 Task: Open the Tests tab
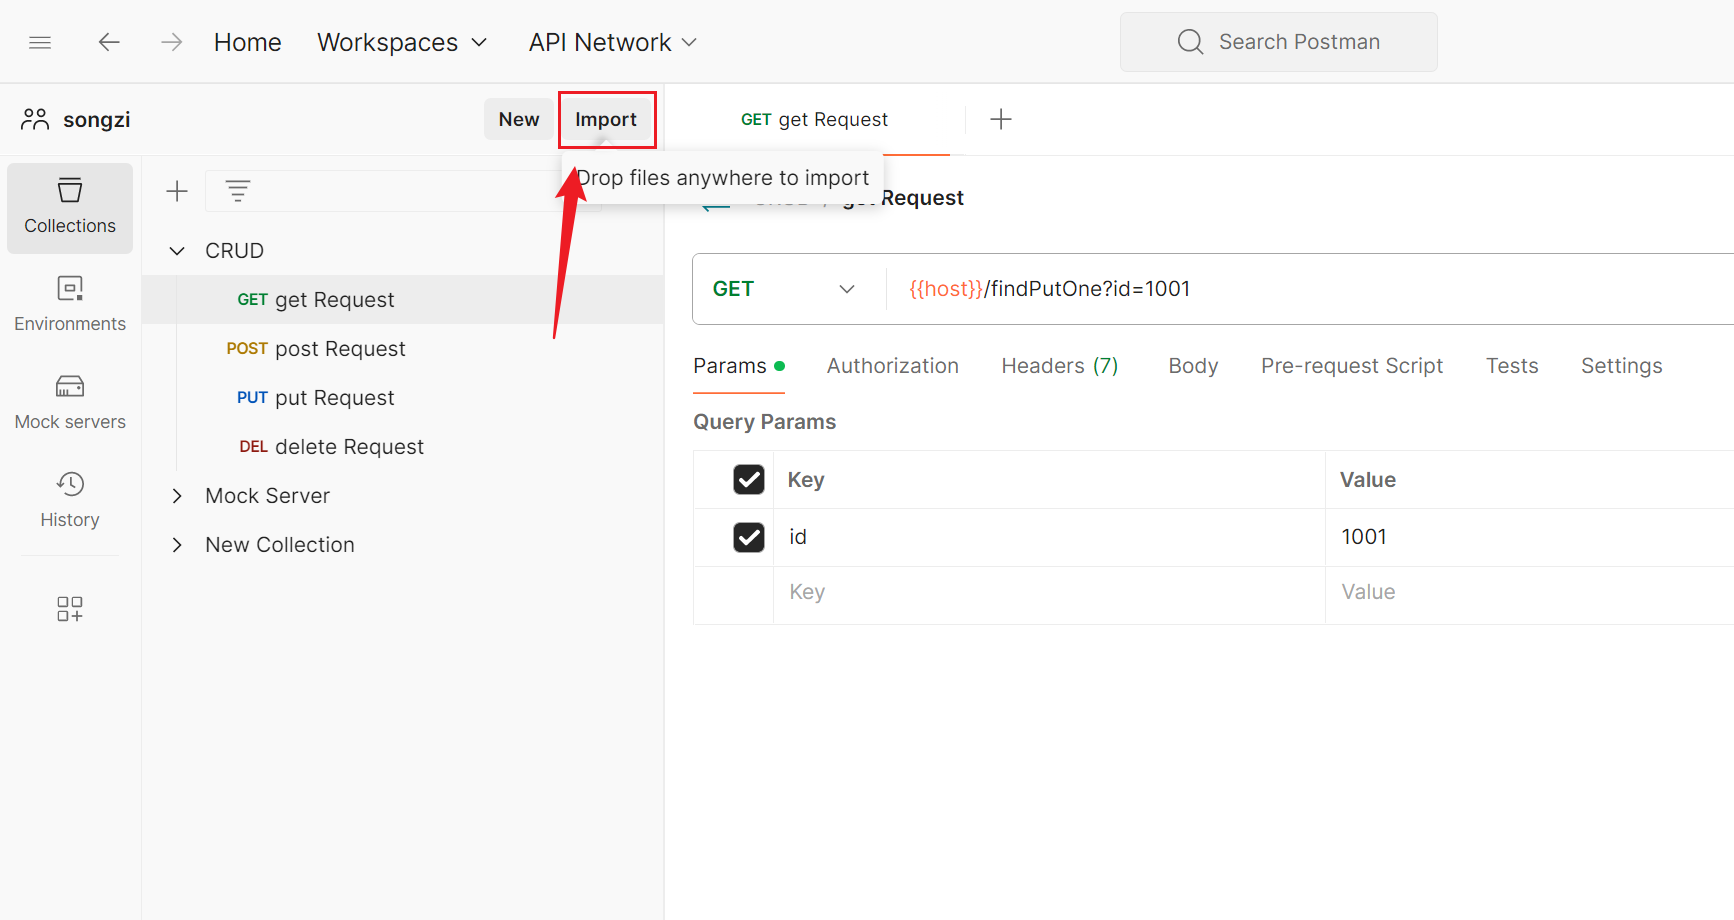[x=1512, y=366]
